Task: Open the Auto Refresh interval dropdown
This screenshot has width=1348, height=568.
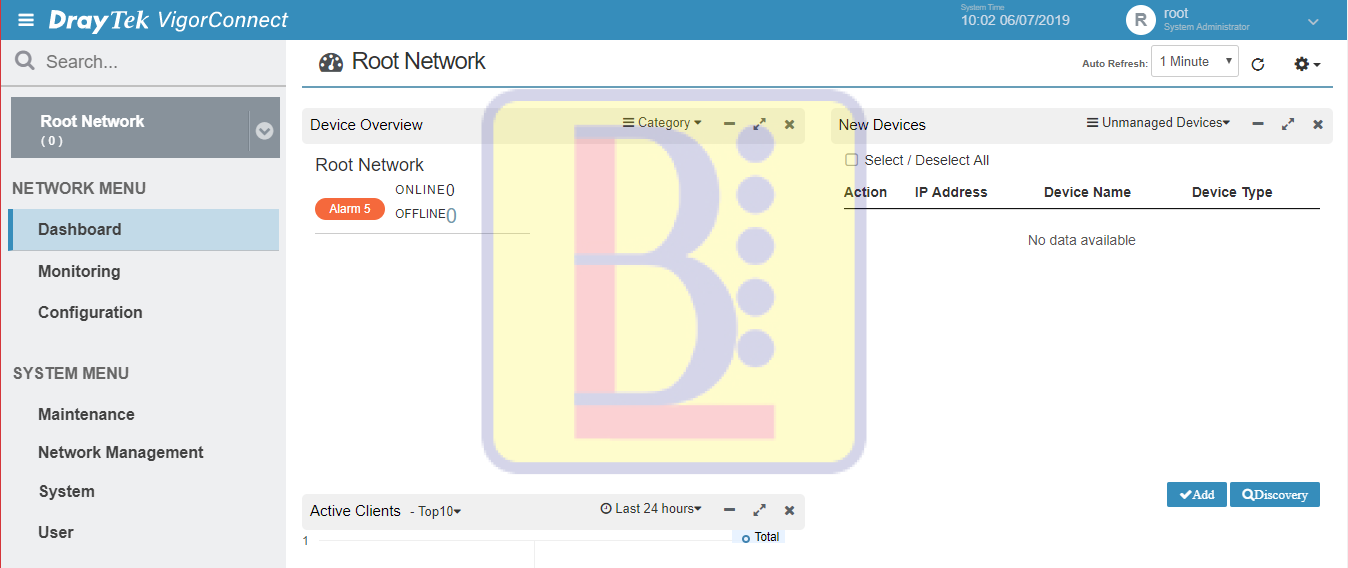Action: 1194,62
